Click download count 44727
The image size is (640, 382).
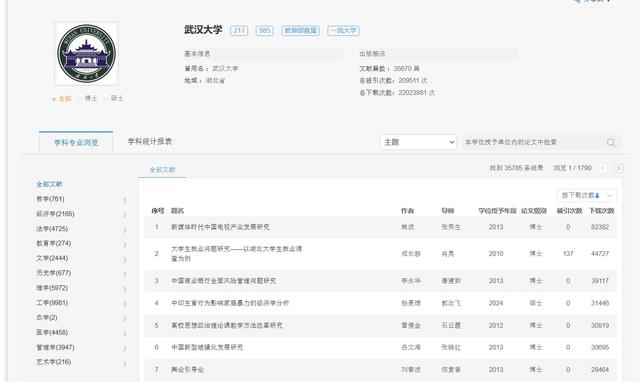[600, 254]
